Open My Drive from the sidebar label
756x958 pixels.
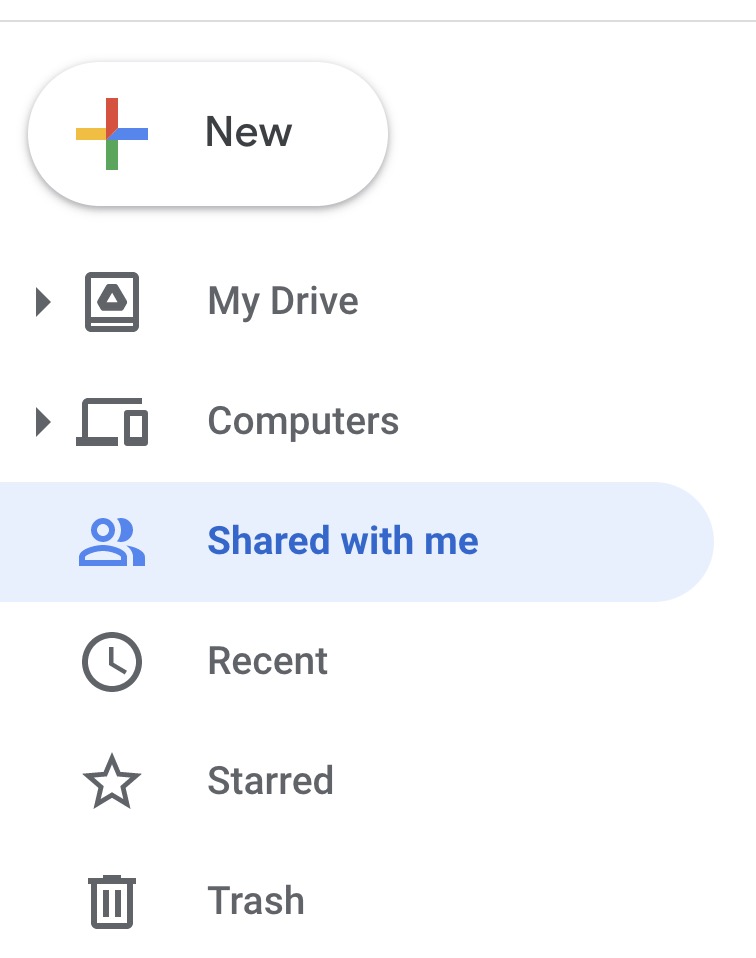(283, 301)
